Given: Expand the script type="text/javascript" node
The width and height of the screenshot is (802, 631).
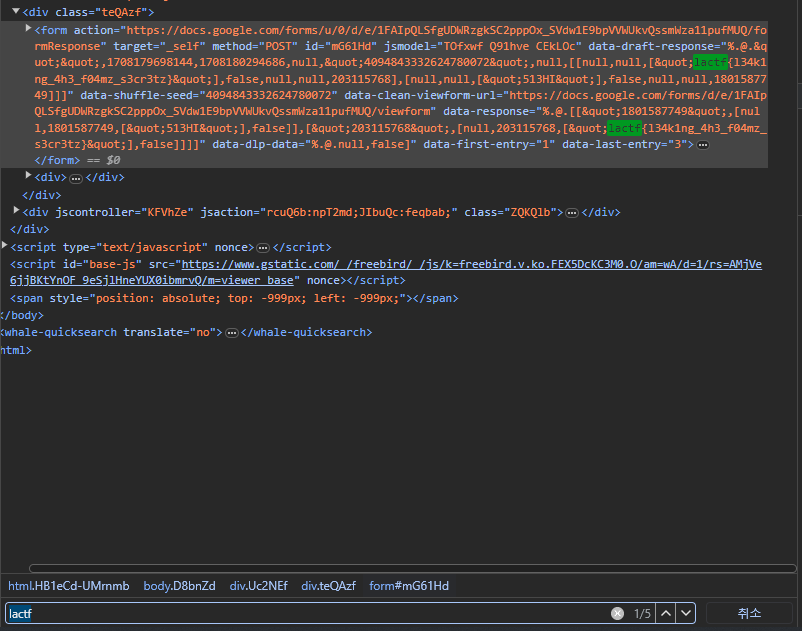Looking at the screenshot, I should (x=5, y=245).
